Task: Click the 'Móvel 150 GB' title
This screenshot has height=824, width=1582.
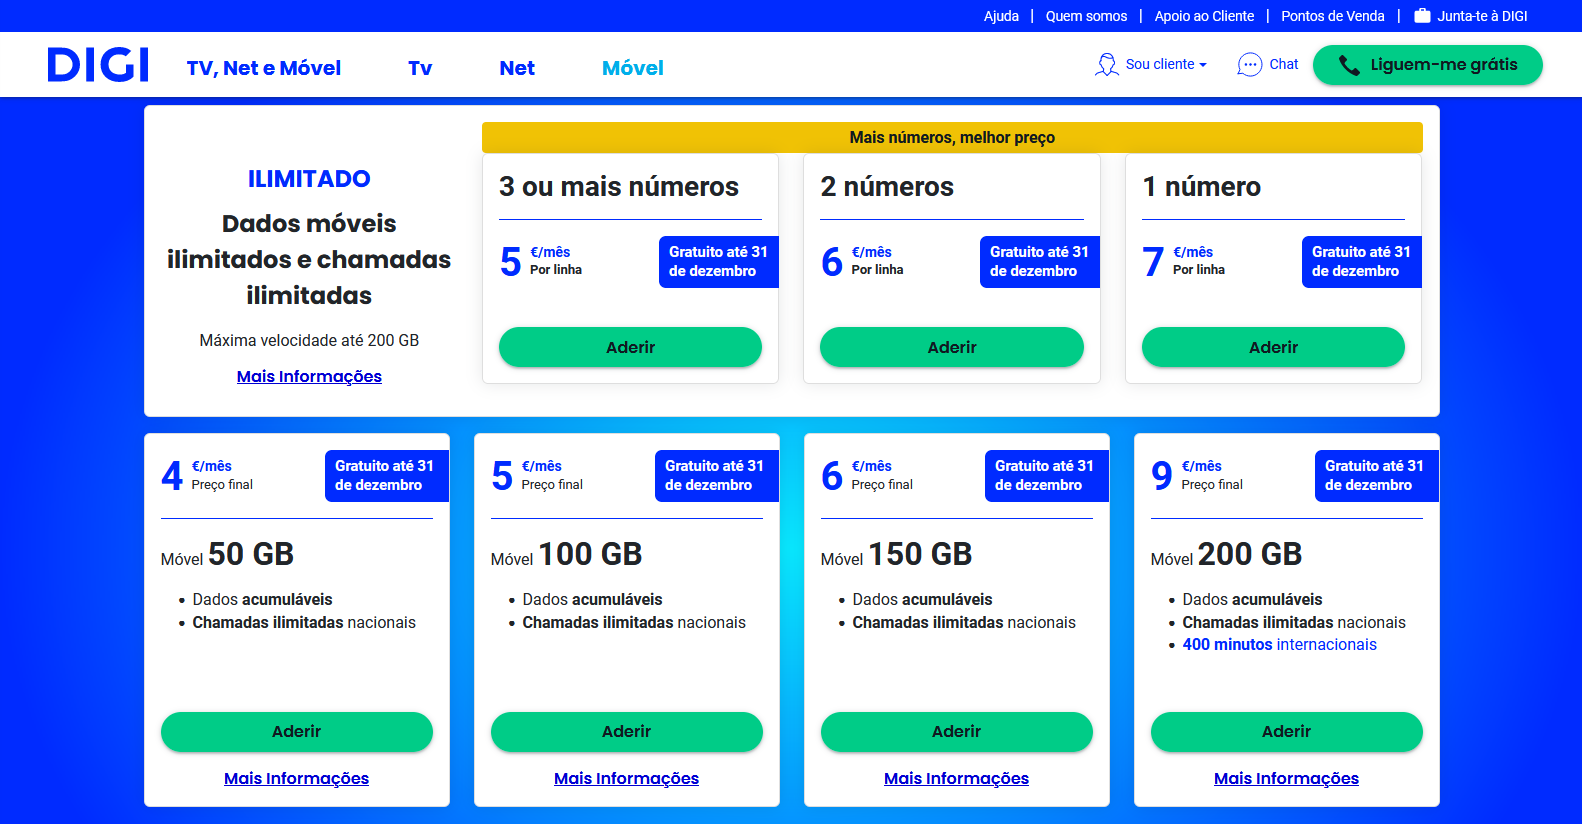Action: click(x=896, y=554)
